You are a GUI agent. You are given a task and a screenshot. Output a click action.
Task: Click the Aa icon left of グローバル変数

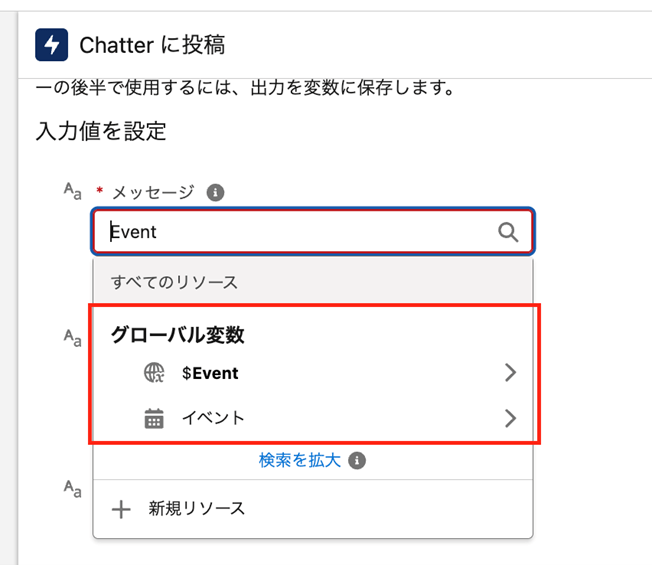(x=72, y=337)
